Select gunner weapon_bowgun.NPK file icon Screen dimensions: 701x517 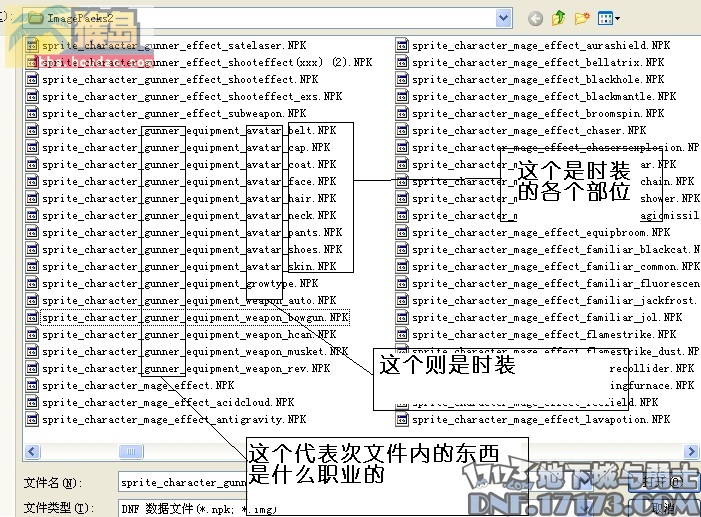pos(32,317)
